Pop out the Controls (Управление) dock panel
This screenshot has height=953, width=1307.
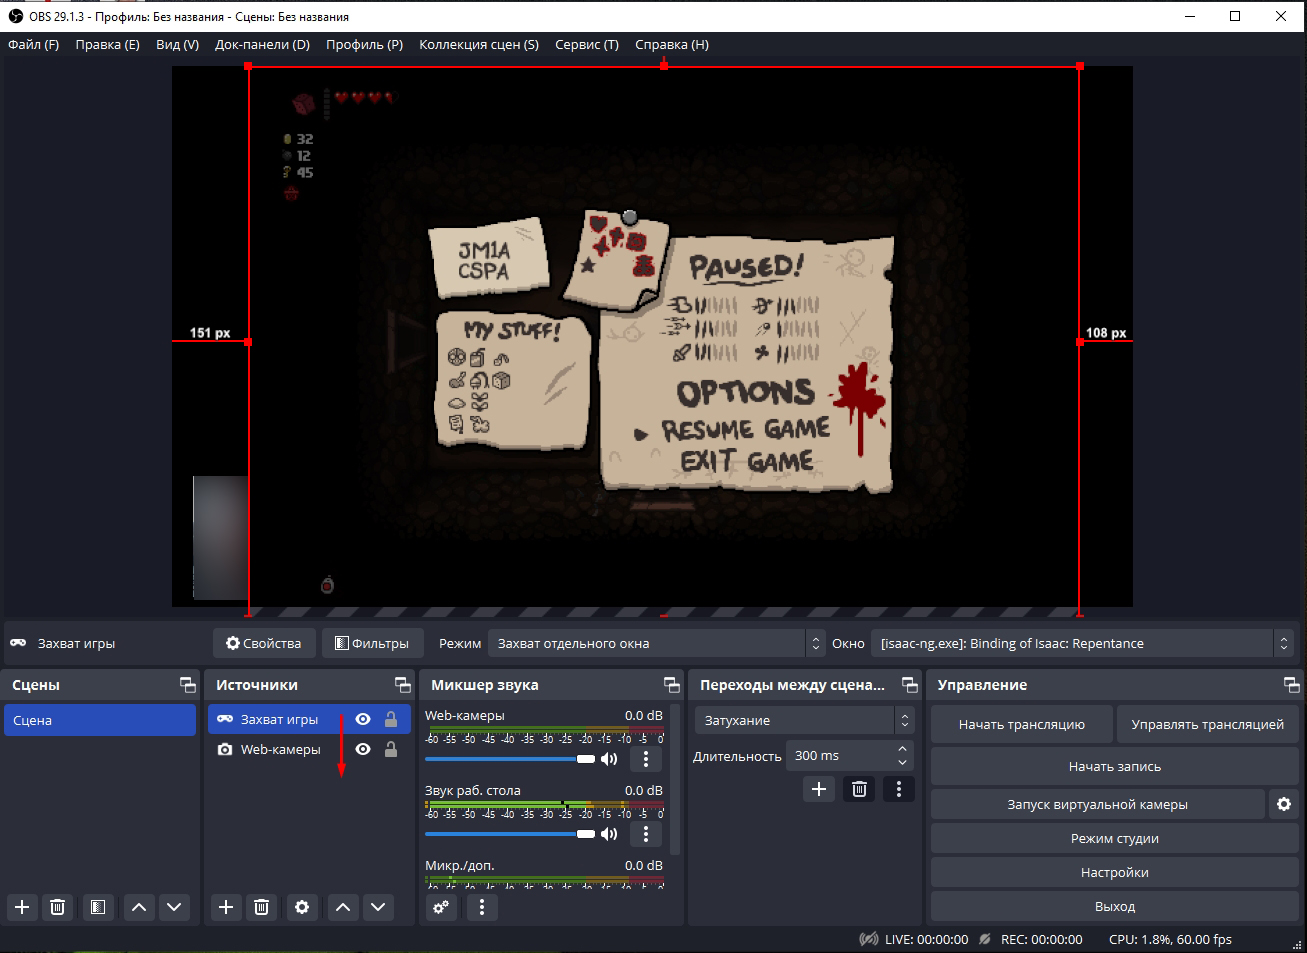coord(1291,685)
